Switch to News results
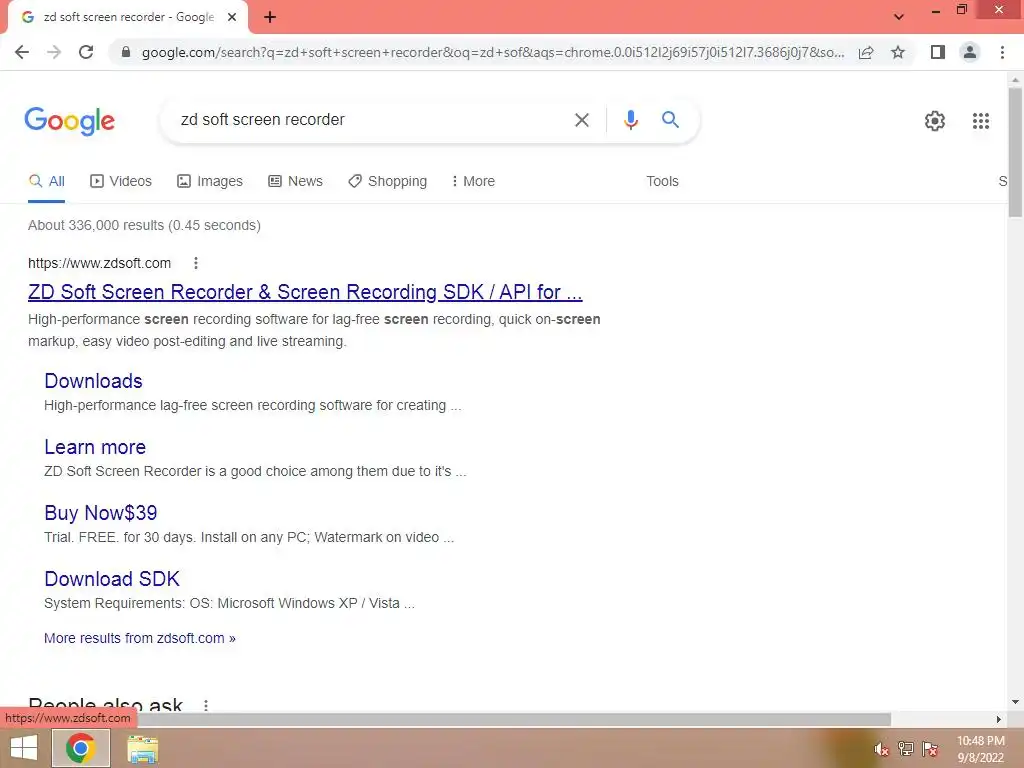This screenshot has height=768, width=1024. [x=295, y=182]
